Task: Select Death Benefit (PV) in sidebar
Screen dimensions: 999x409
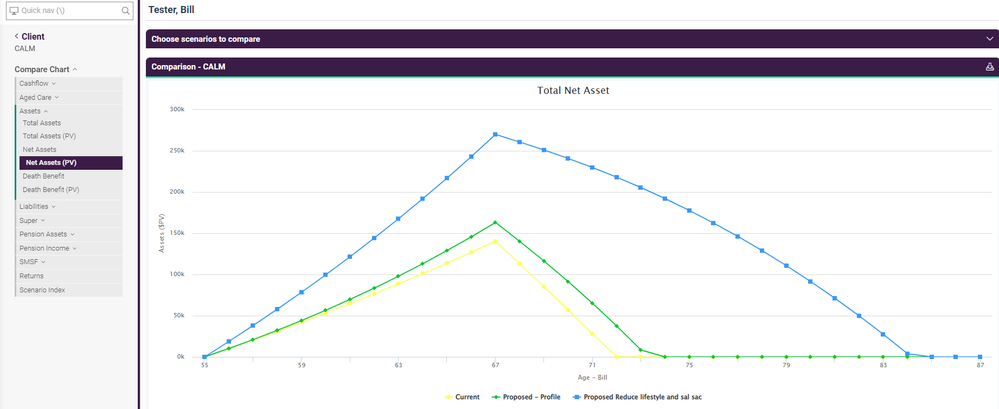Action: click(50, 189)
